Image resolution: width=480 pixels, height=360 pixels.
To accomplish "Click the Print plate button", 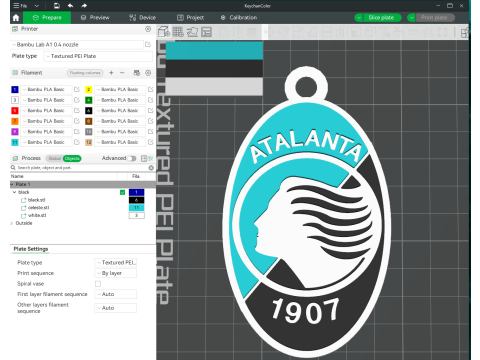I will (435, 18).
